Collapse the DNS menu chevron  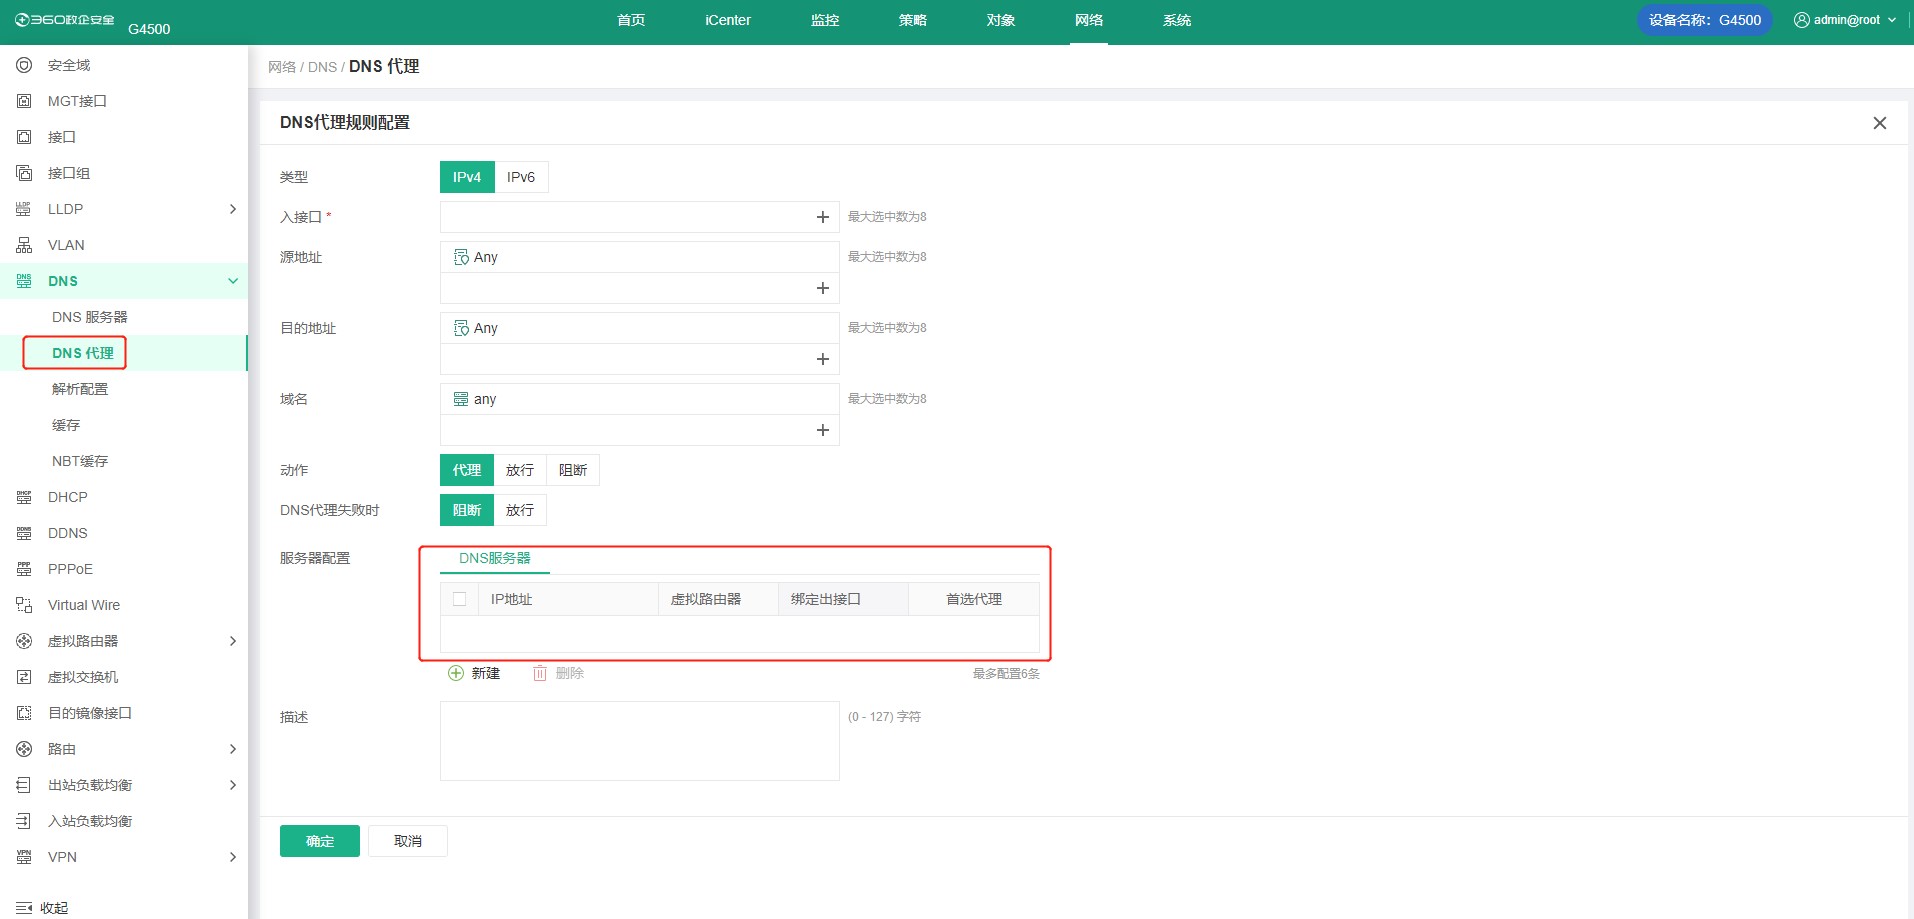click(233, 281)
